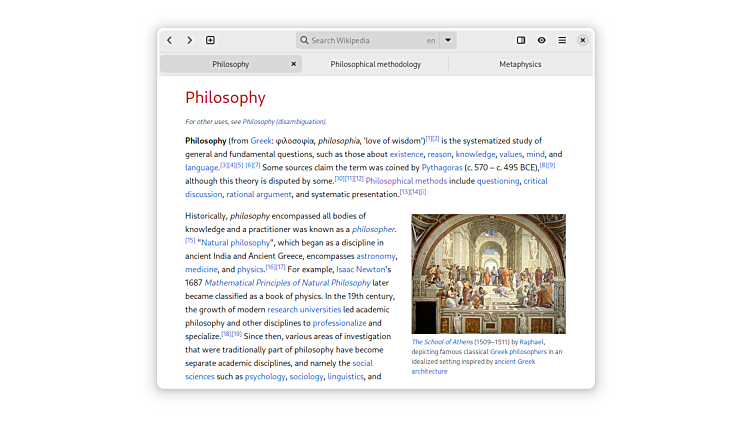Click inside the Search Wikipedia field
The image size is (752, 423).
click(365, 41)
